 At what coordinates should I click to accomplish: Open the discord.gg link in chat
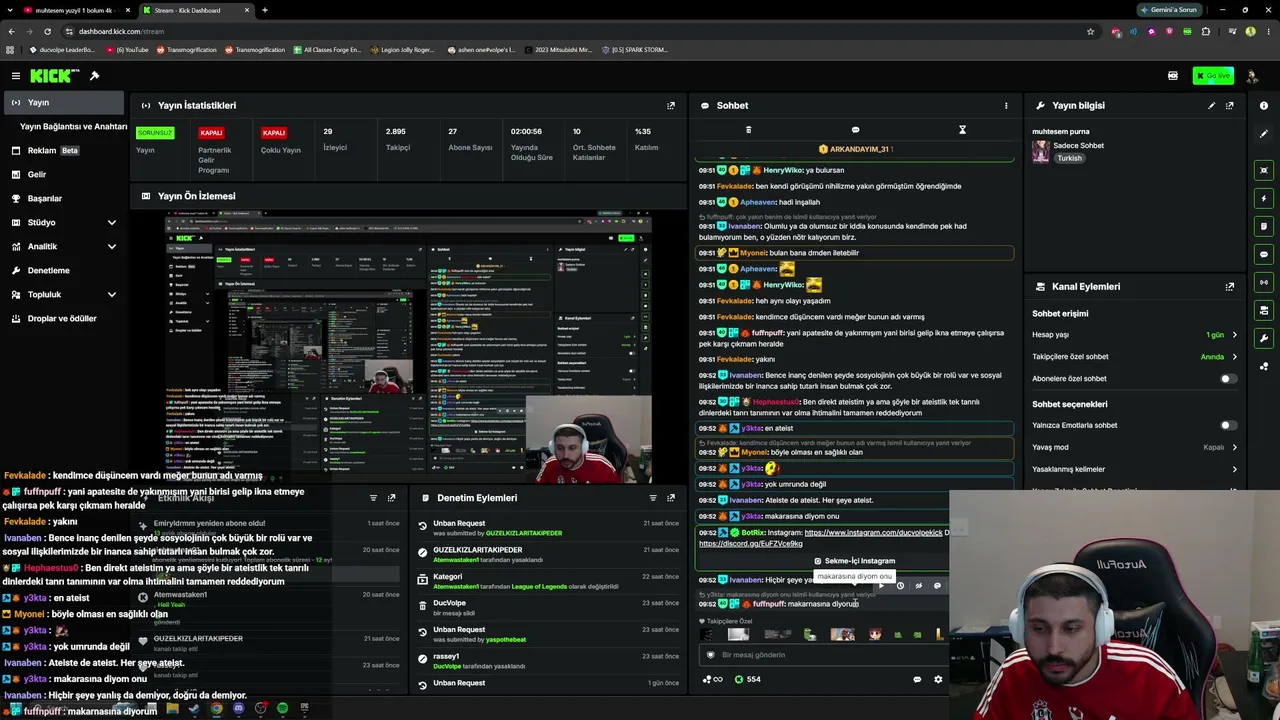750,544
